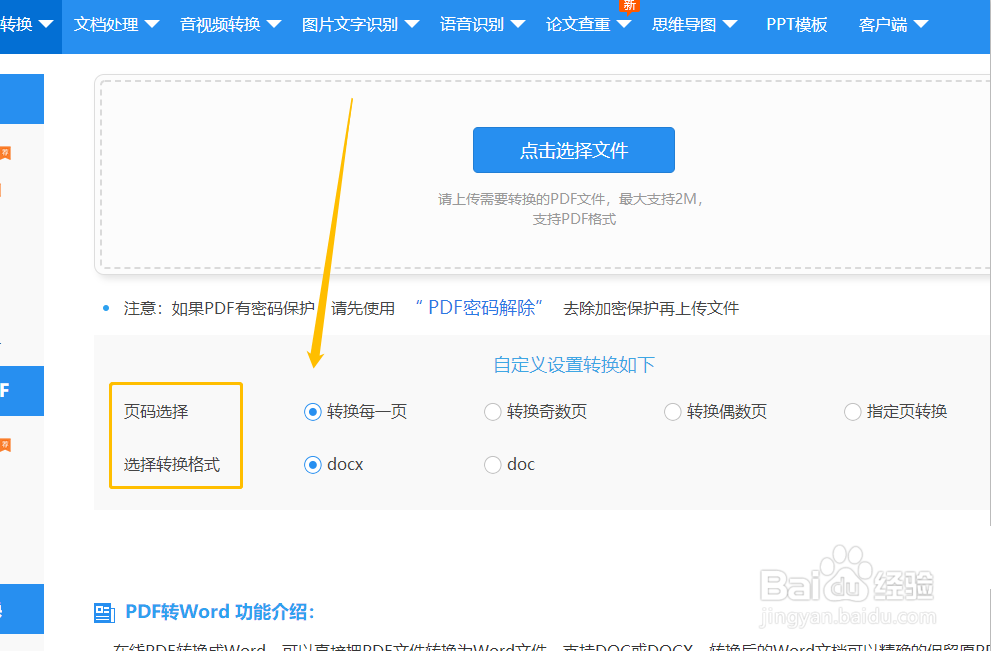Open the PPT模板 menu item

797,24
